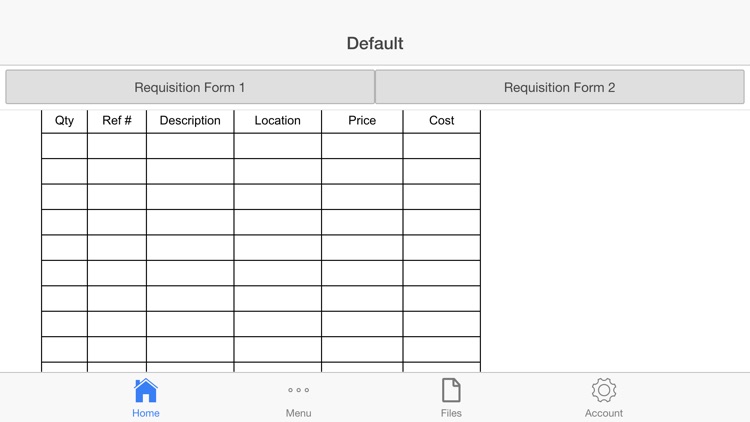Go to the Home tab icon

(x=146, y=391)
